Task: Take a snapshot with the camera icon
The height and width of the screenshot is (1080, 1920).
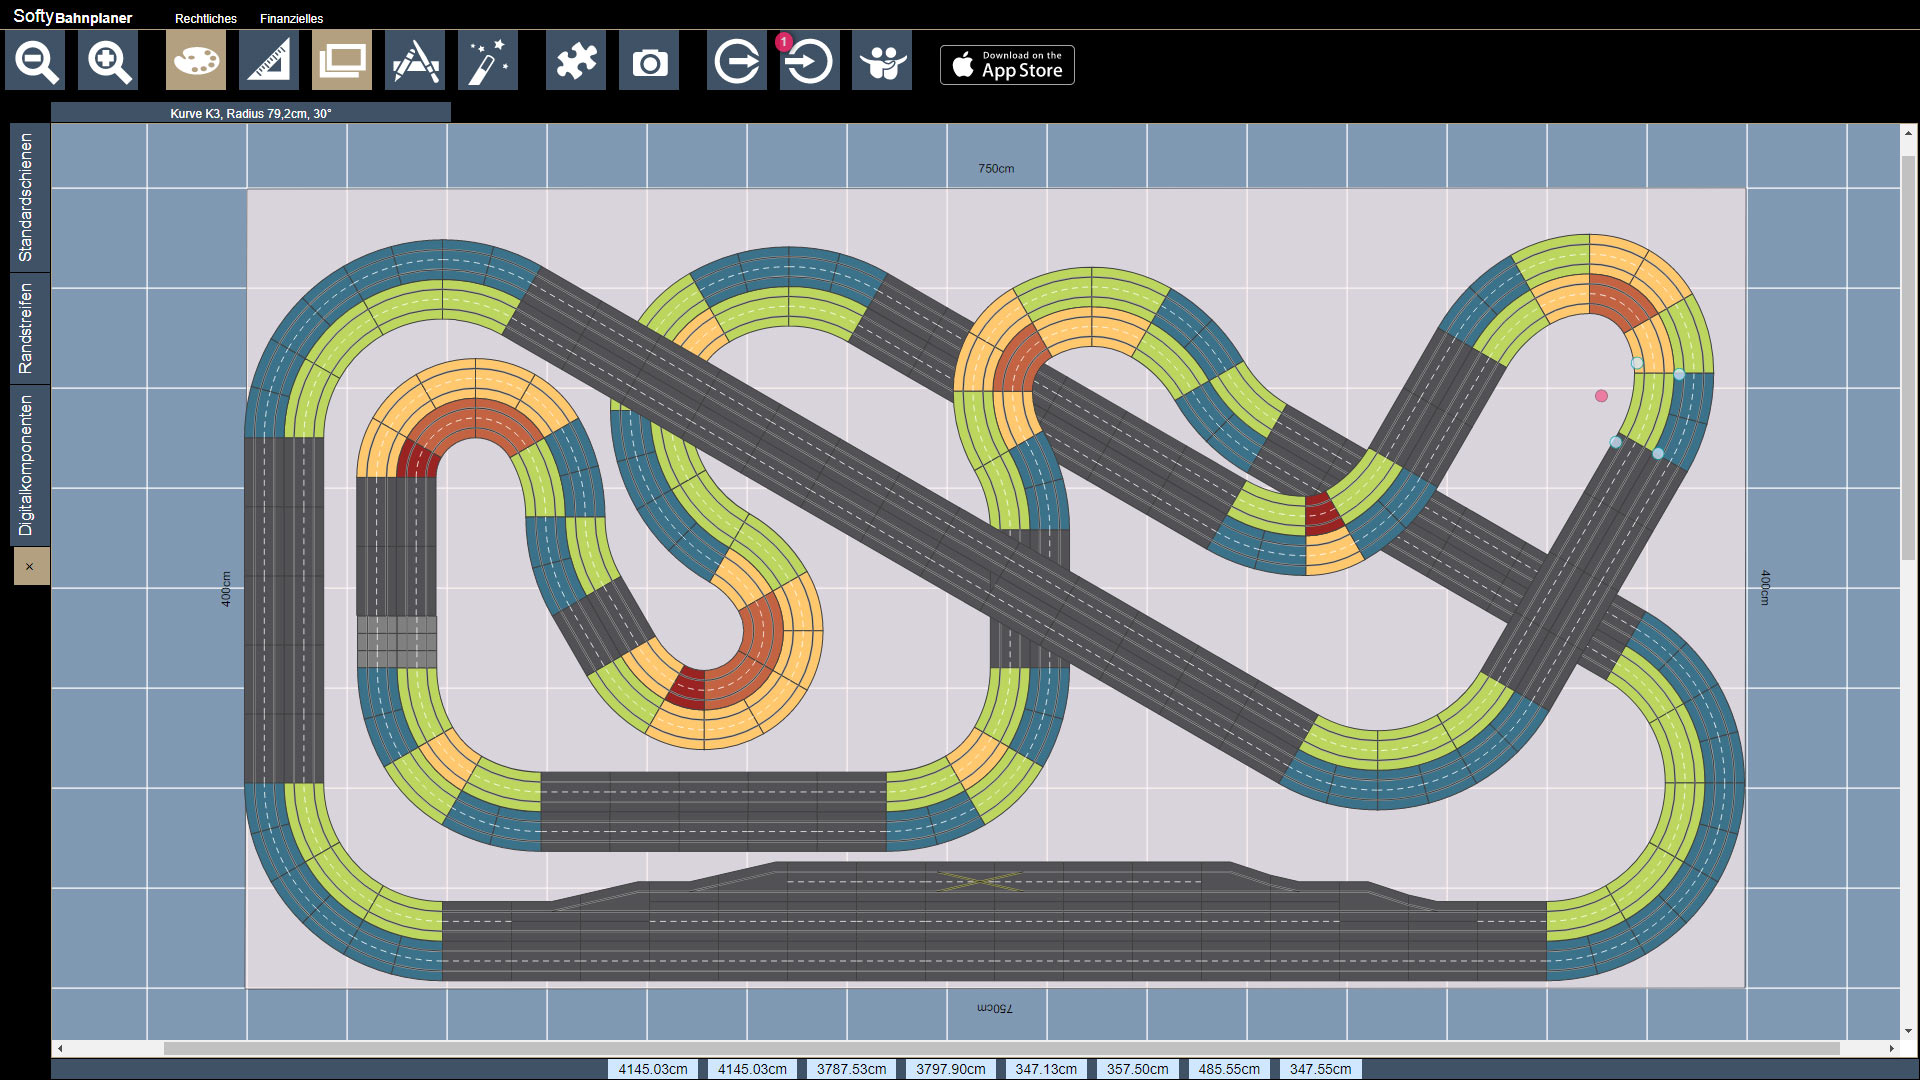Action: click(649, 61)
